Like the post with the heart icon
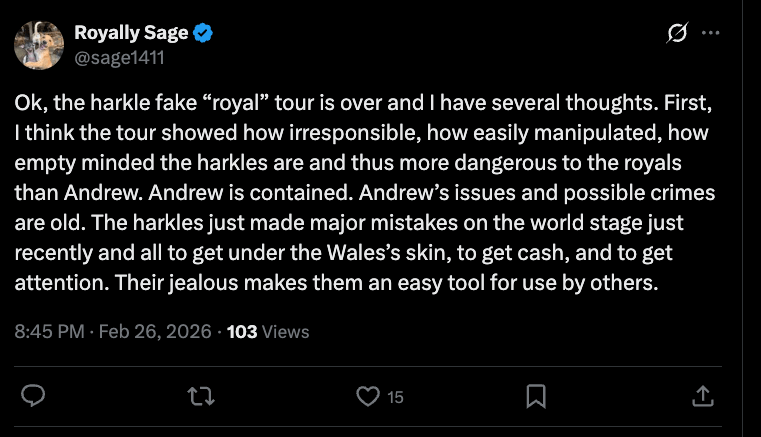 pyautogui.click(x=368, y=396)
